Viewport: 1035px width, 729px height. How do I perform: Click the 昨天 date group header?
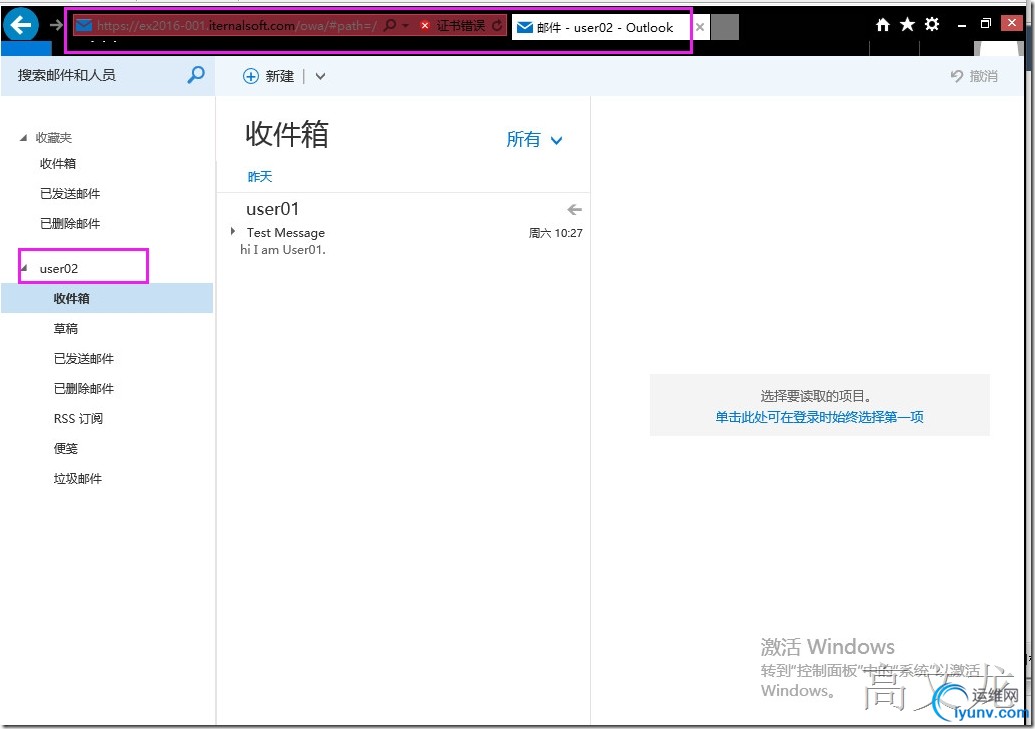coord(259,176)
